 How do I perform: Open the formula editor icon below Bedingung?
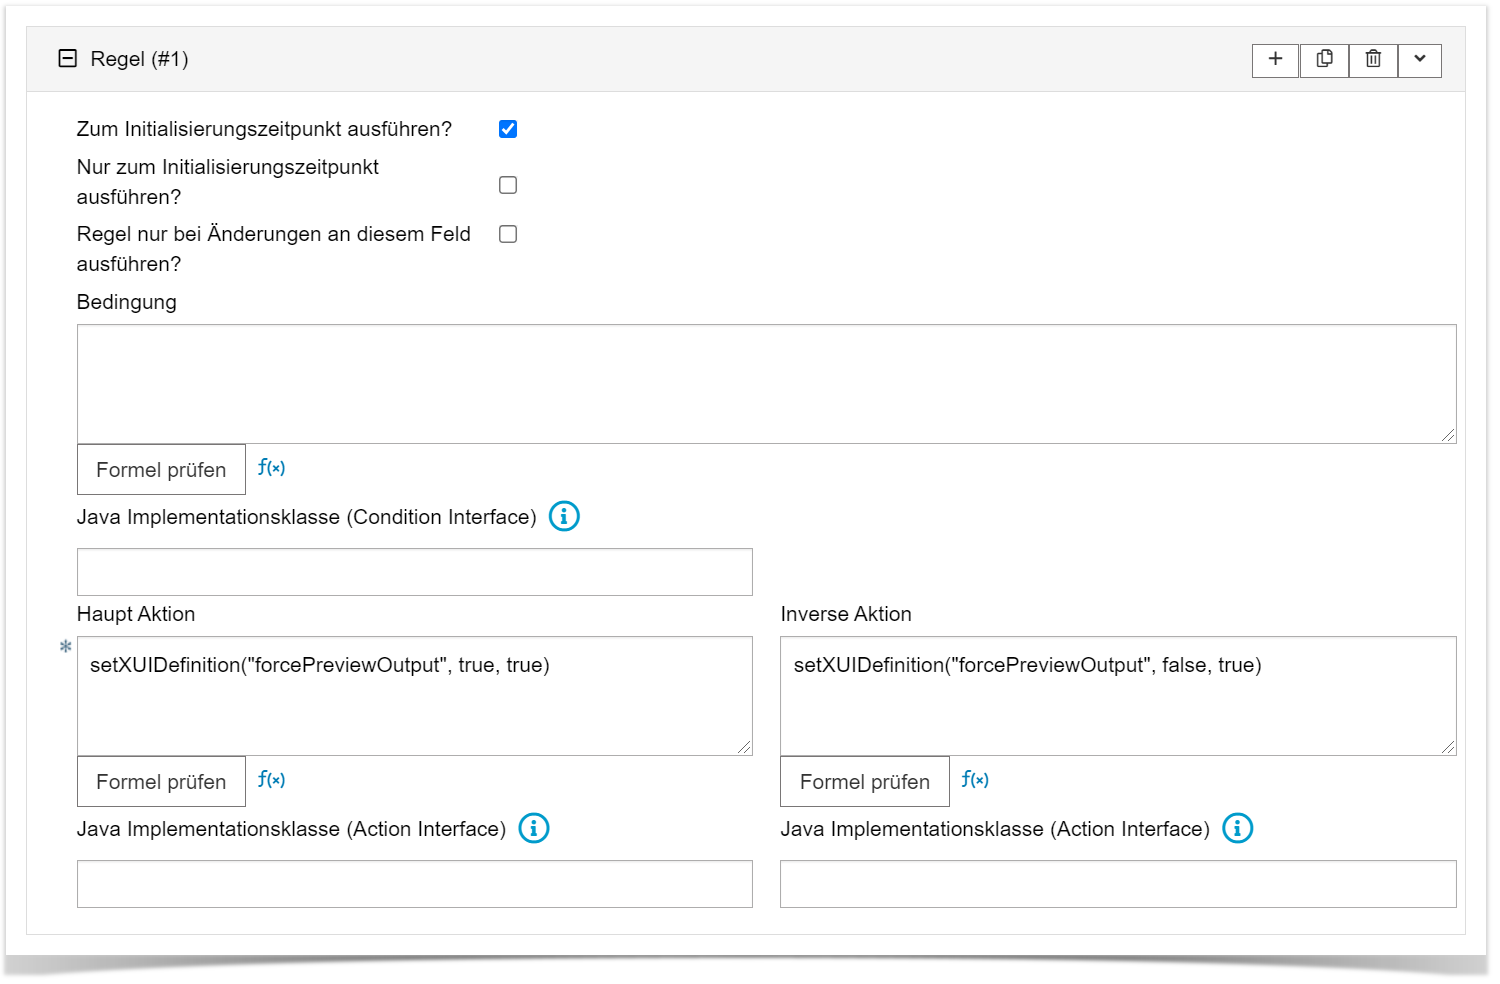coord(271,468)
